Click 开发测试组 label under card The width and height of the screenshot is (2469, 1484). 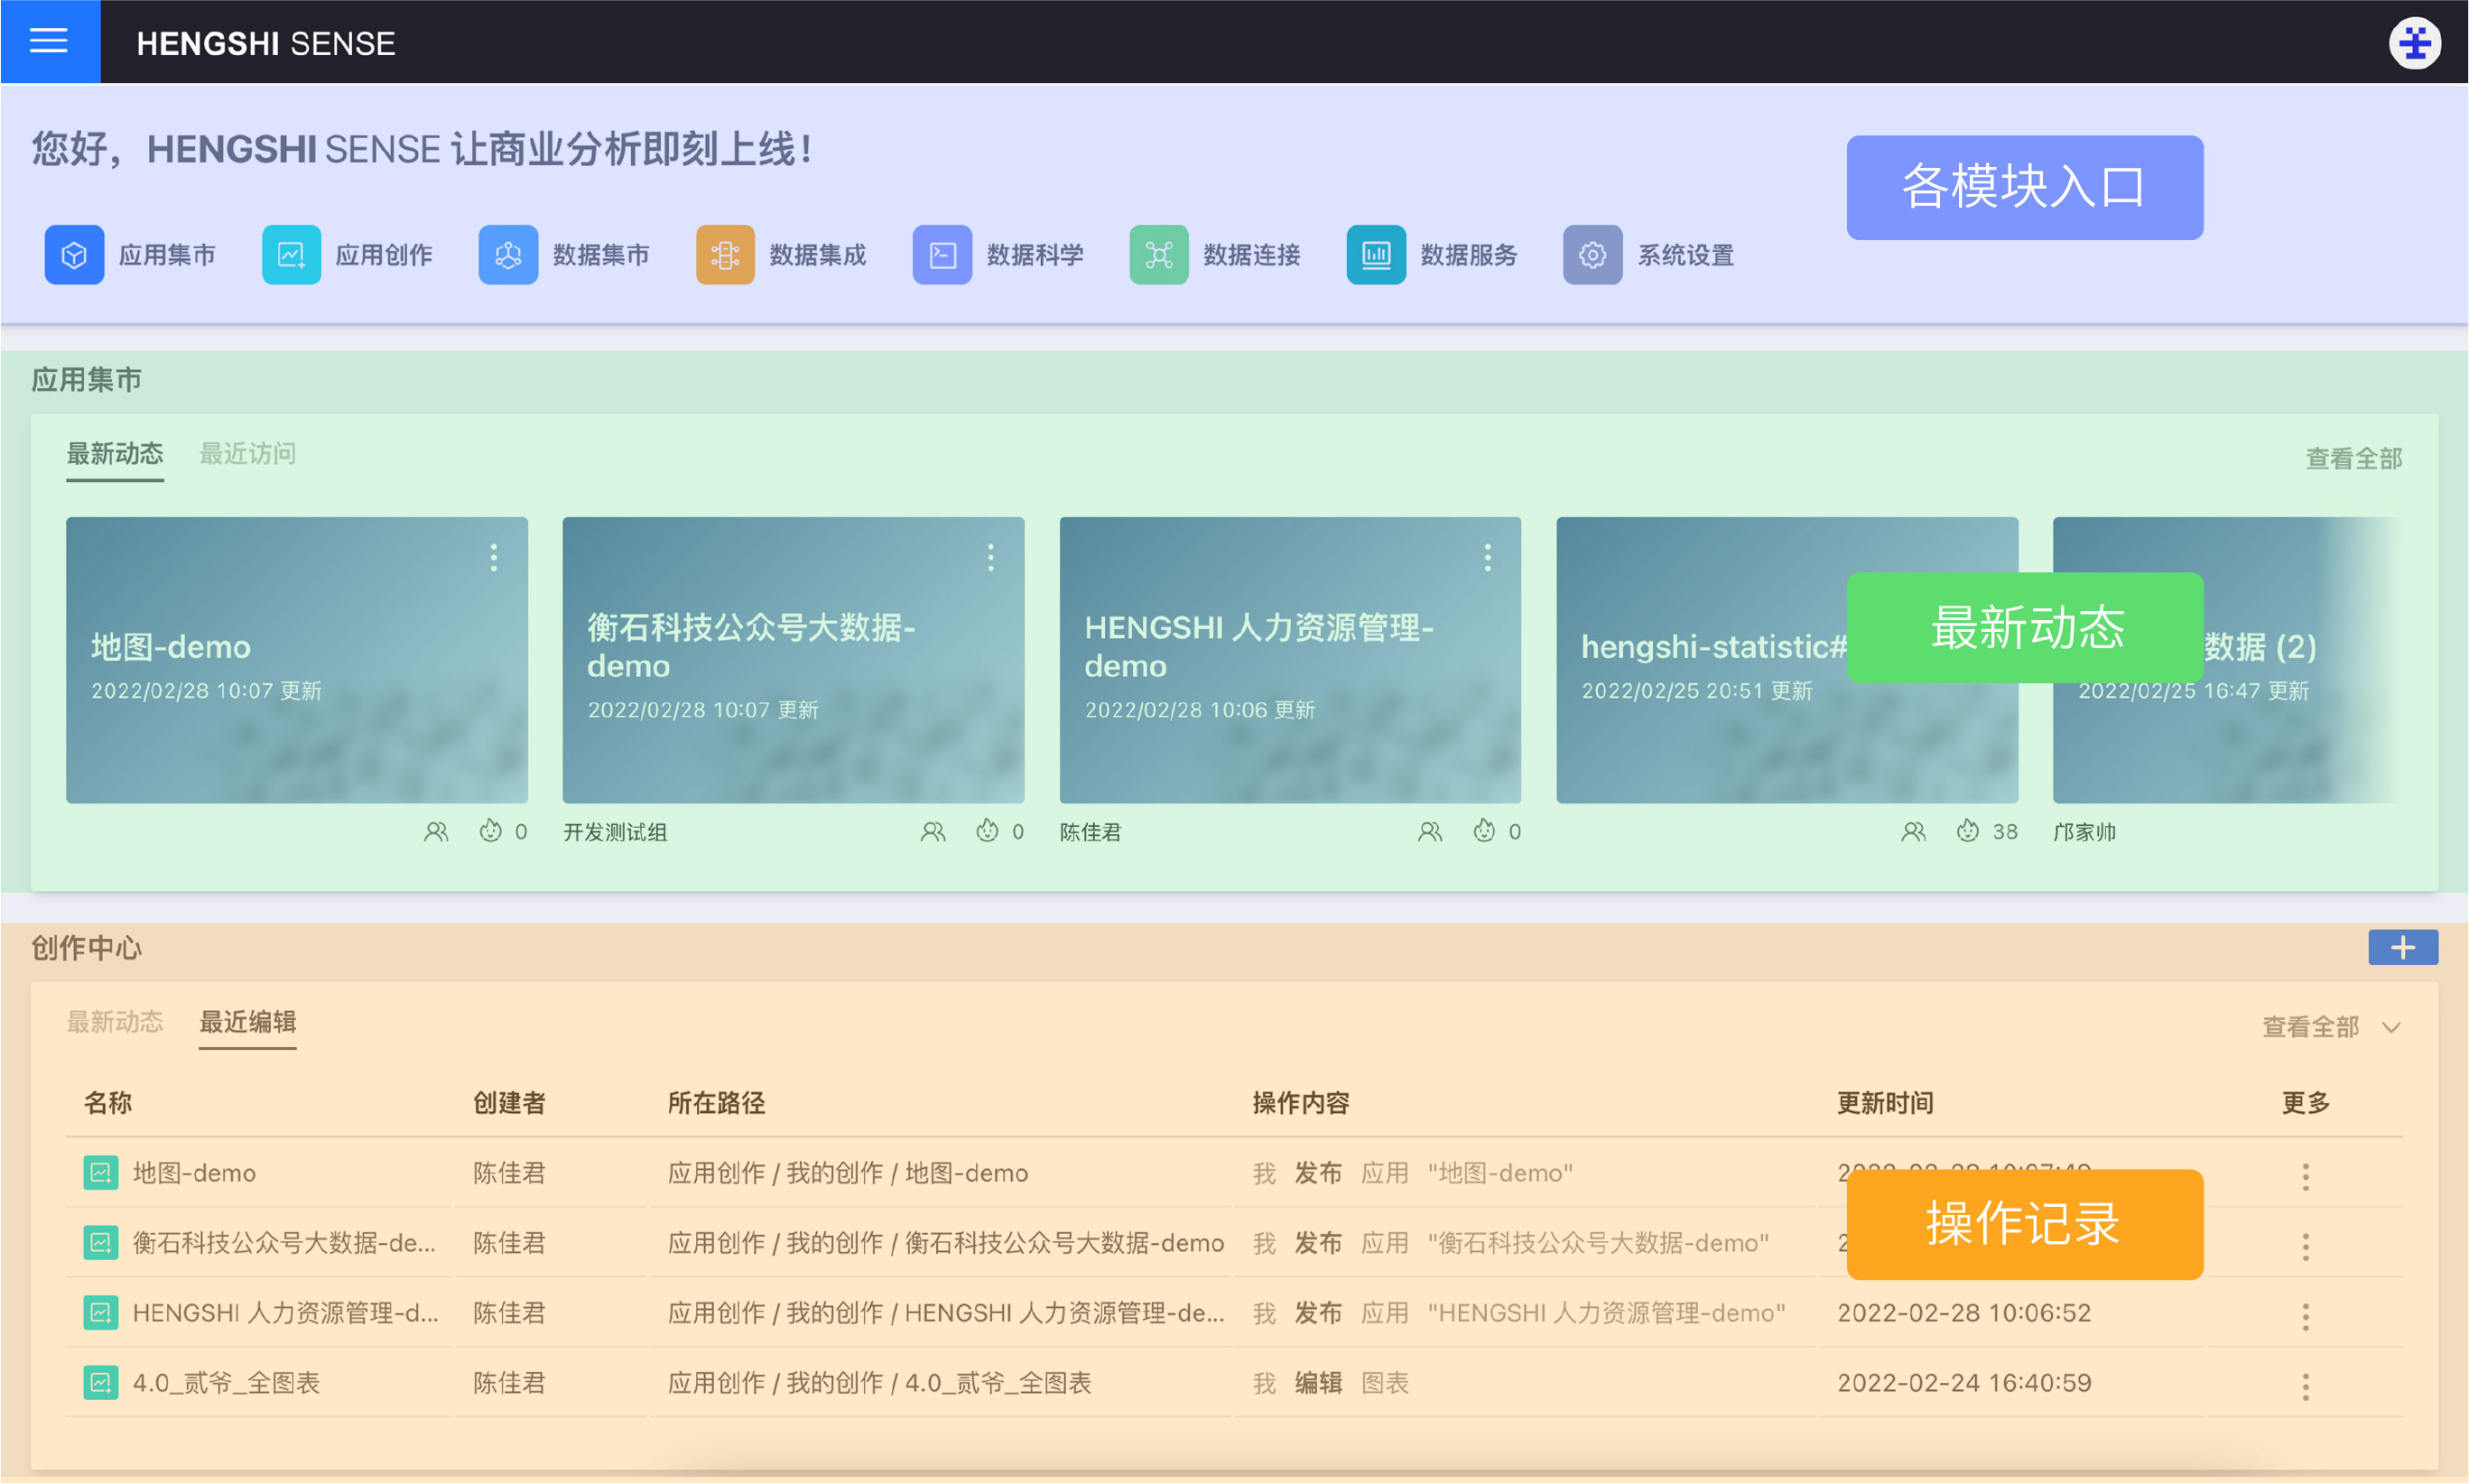615,832
